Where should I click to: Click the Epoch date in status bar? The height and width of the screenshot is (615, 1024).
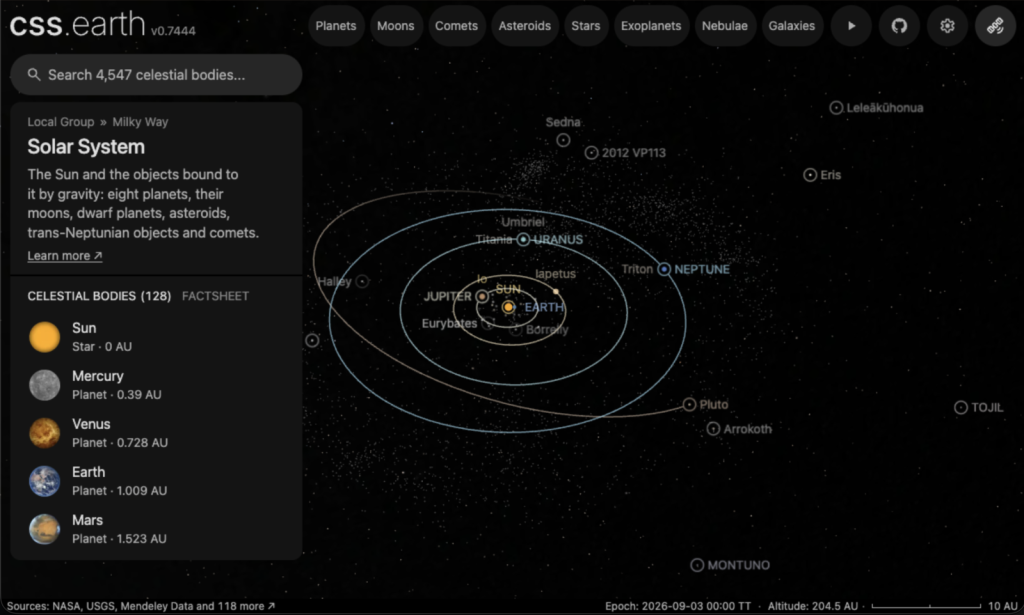[678, 607]
